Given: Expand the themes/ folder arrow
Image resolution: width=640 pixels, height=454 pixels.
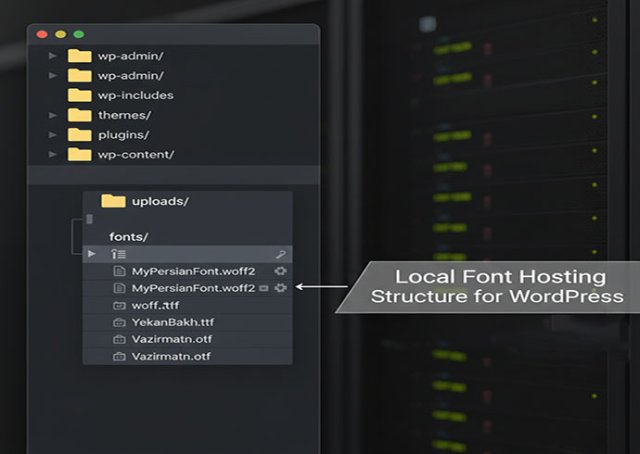Looking at the screenshot, I should [53, 115].
